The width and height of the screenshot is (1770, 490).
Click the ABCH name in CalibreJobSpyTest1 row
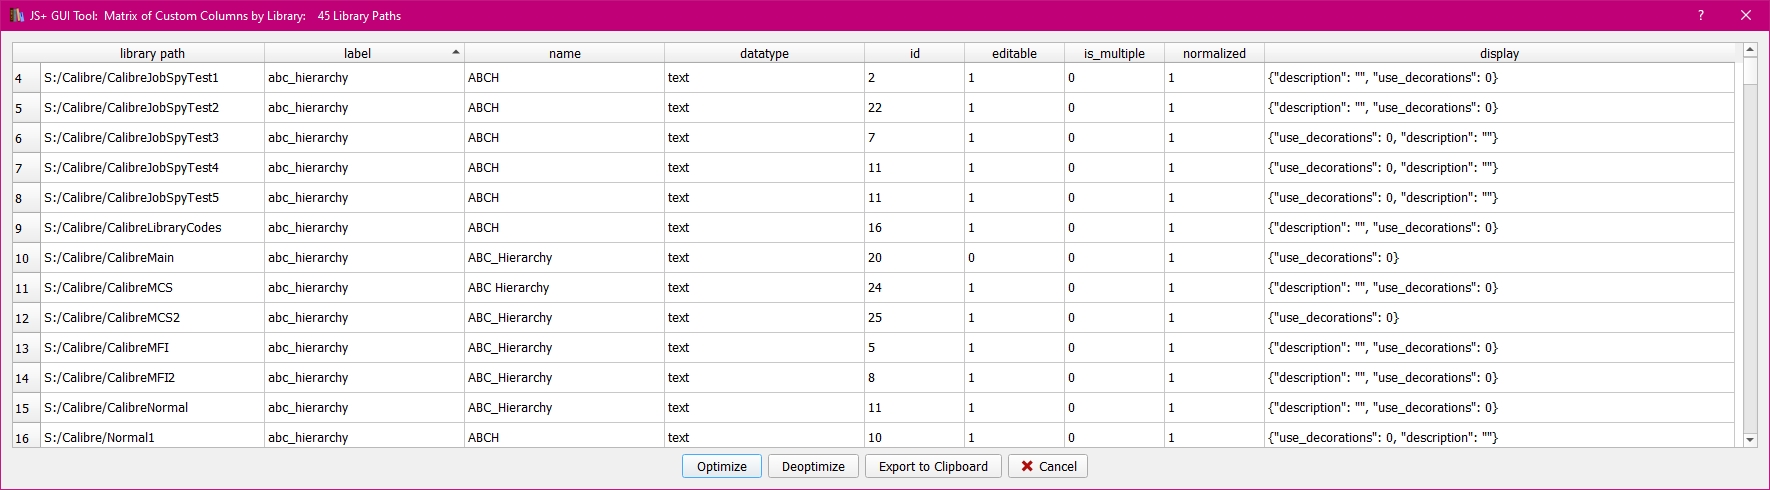(x=564, y=78)
